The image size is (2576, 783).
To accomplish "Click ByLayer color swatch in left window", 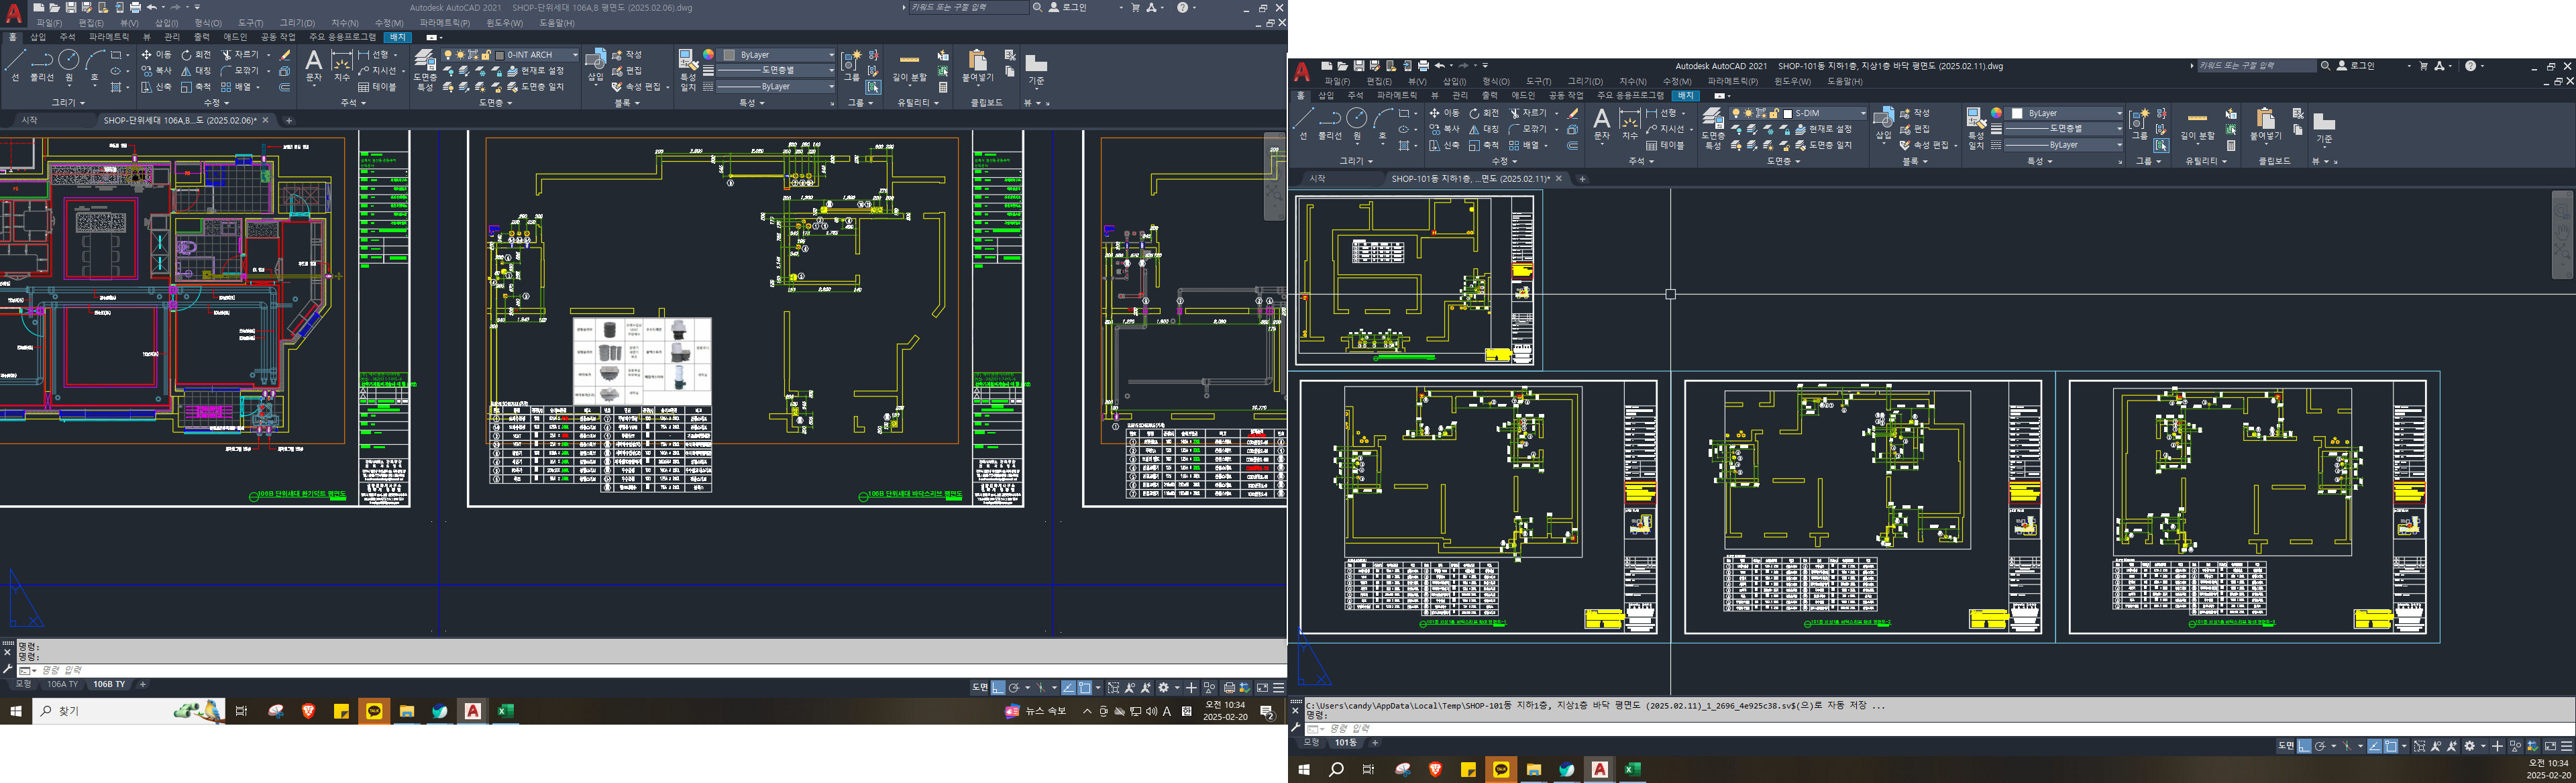I will click(729, 55).
